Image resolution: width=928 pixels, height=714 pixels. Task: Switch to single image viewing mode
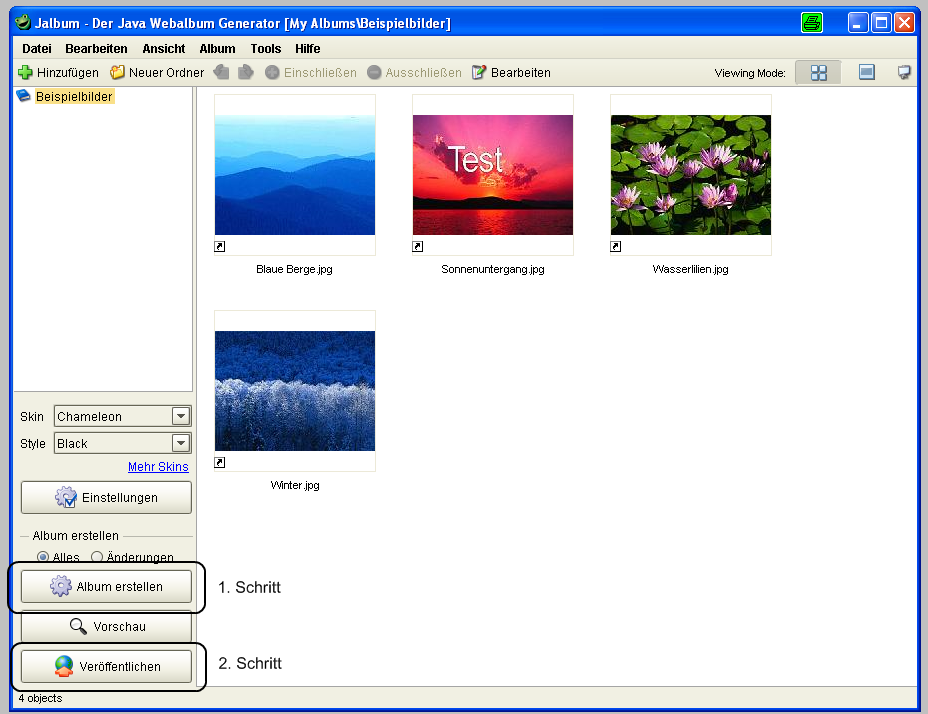(x=866, y=72)
